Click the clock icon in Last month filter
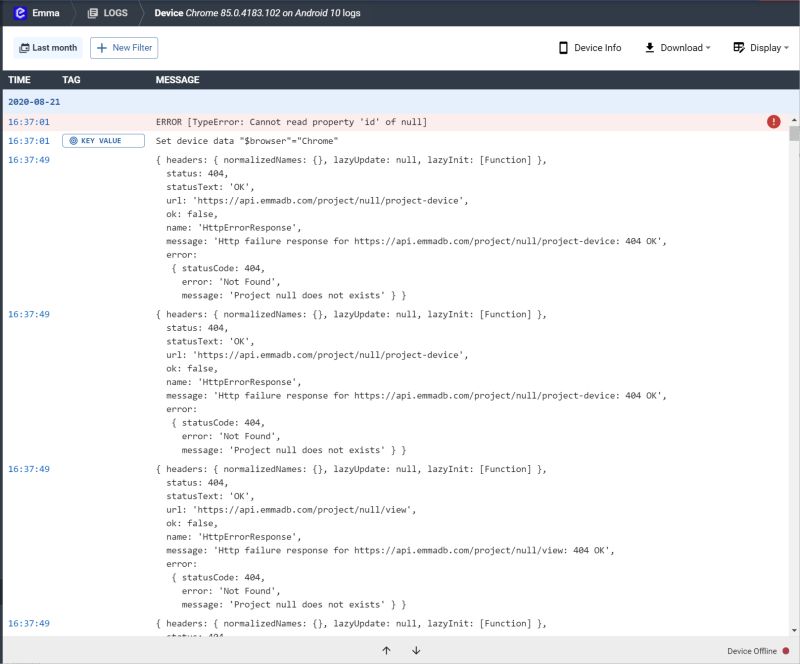This screenshot has height=664, width=800. 25,47
